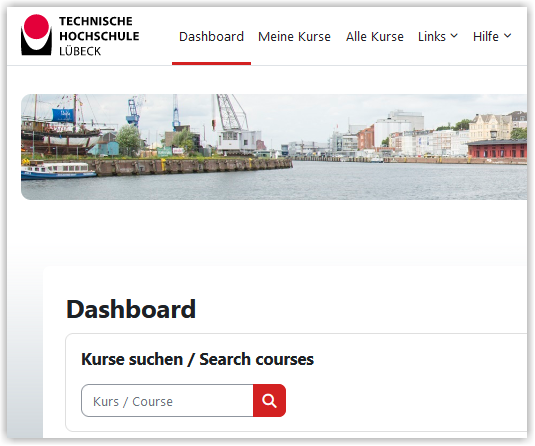Open the Links menu label
The image size is (535, 446).
[432, 36]
